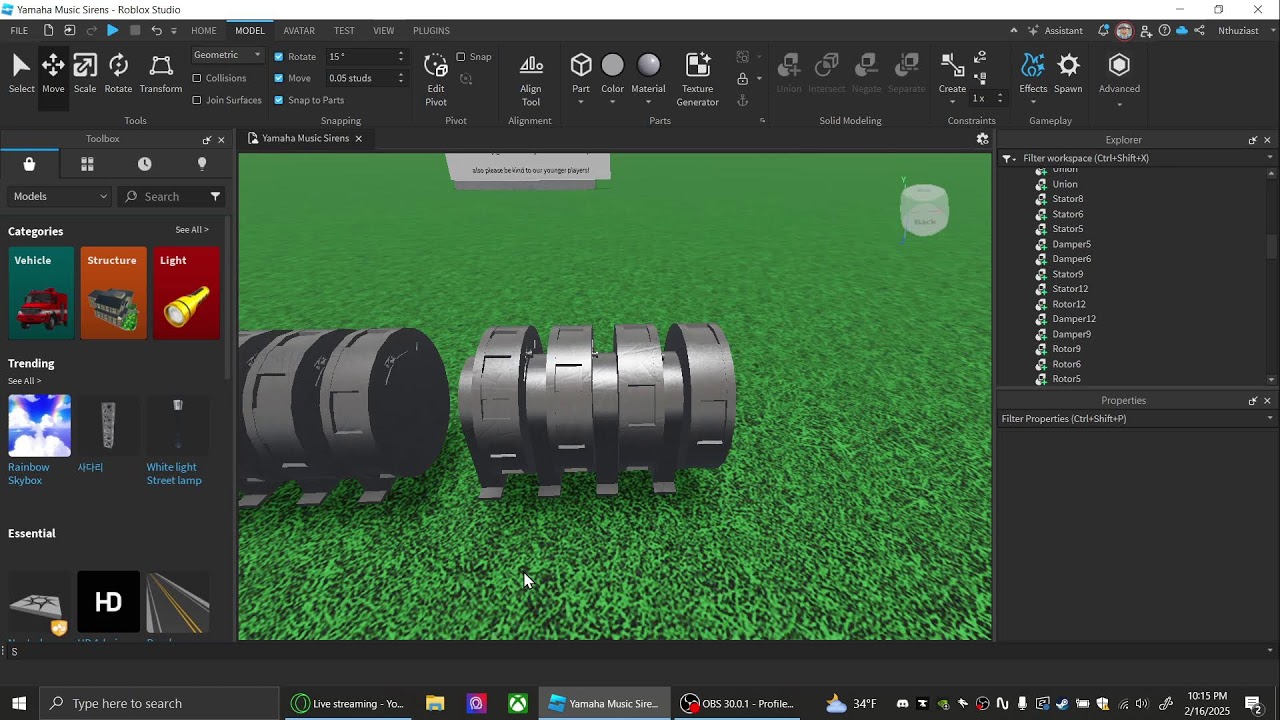1280x720 pixels.
Task: Open File Explorer in the taskbar
Action: [435, 703]
